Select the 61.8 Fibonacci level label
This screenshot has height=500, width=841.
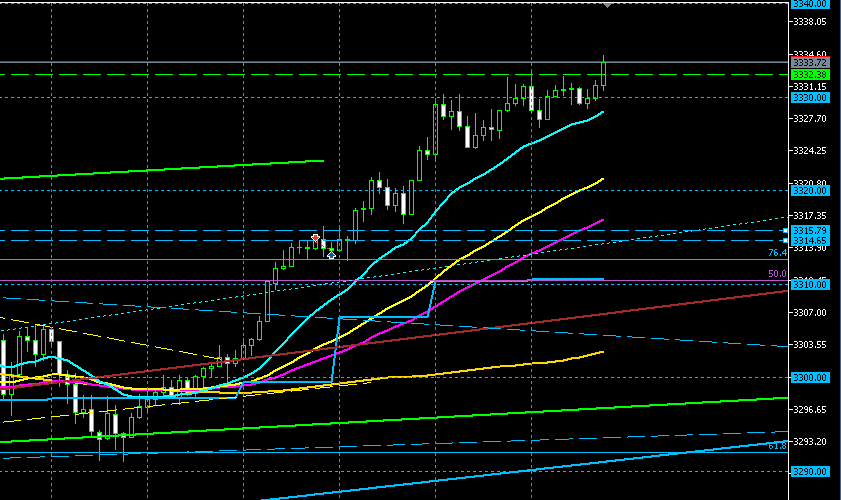(x=776, y=445)
